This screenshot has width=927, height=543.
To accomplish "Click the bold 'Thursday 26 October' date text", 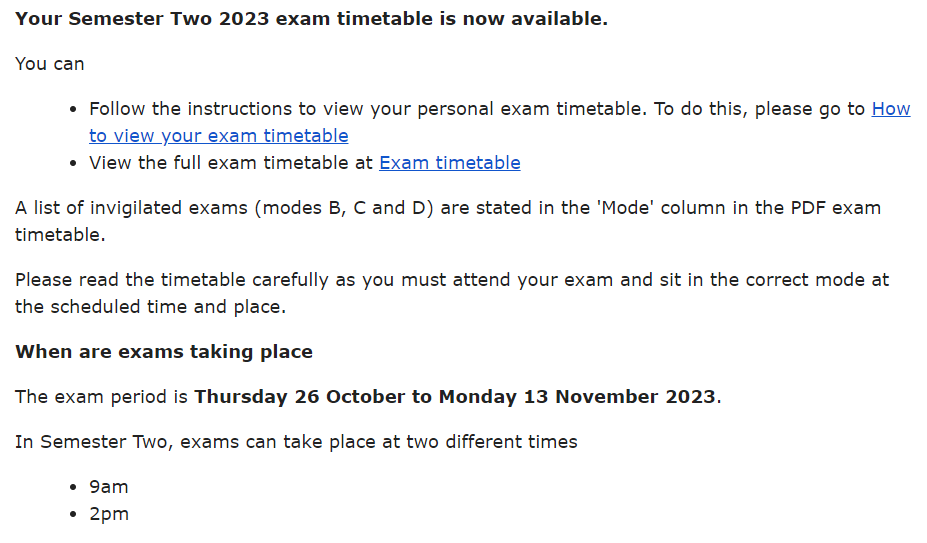I will [300, 397].
